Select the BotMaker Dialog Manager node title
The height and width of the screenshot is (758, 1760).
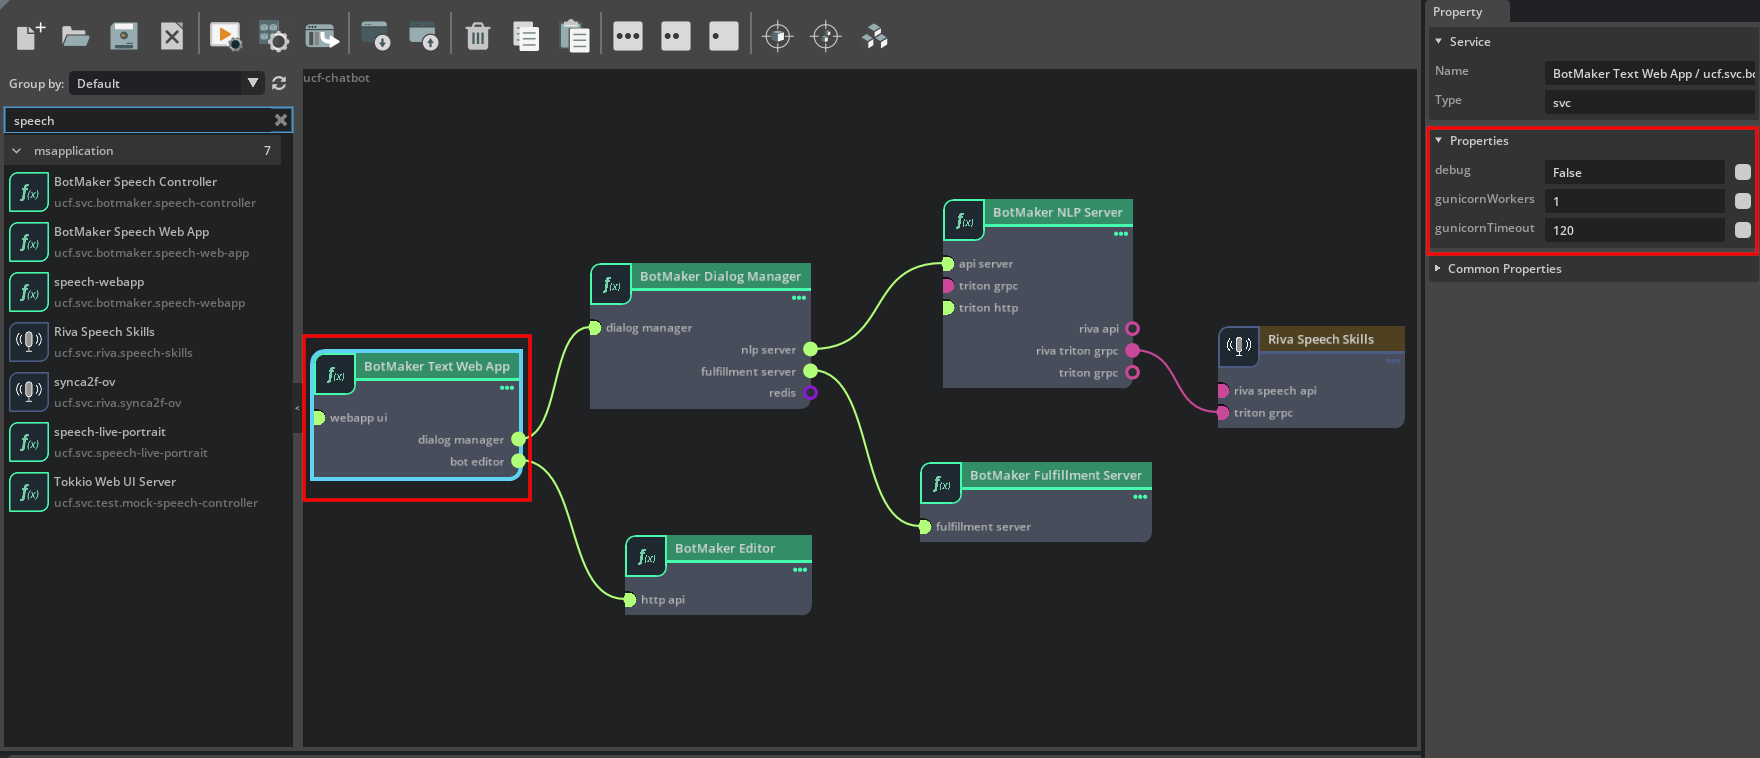[720, 276]
